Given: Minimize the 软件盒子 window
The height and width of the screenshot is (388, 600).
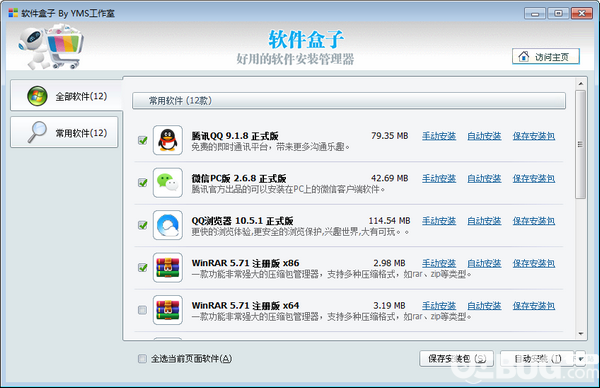Looking at the screenshot, I should coord(535,13).
